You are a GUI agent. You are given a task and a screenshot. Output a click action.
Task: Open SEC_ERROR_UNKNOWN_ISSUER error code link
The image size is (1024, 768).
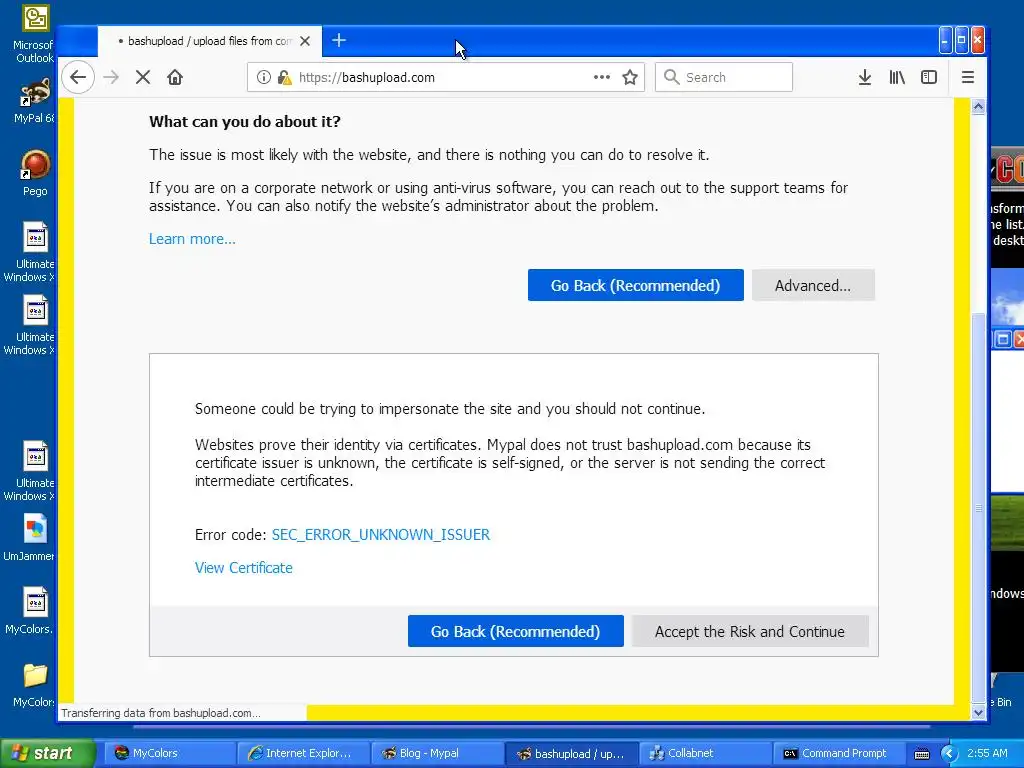381,535
